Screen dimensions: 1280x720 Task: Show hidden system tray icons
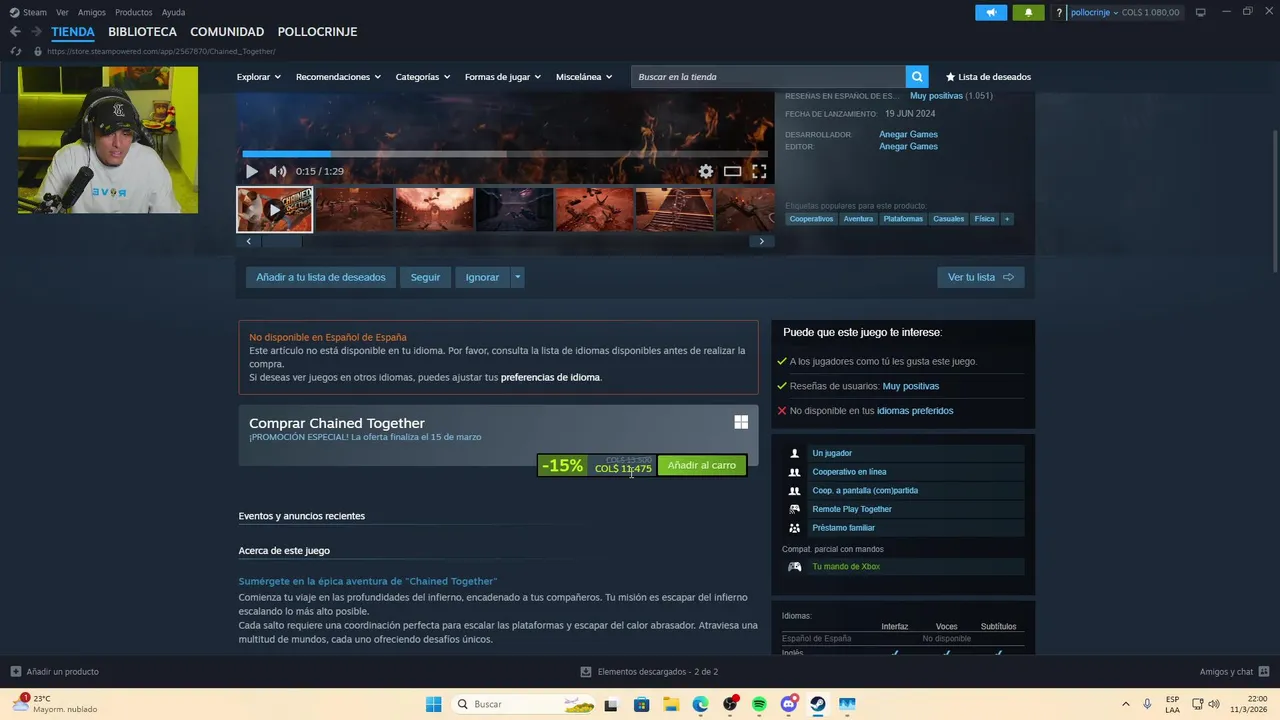(x=1125, y=704)
